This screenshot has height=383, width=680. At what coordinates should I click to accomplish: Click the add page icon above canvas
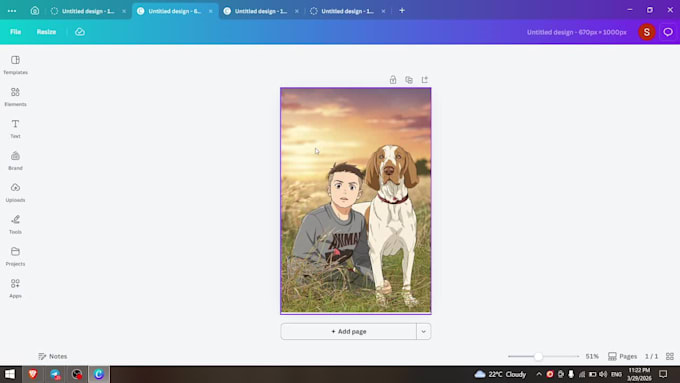tap(425, 80)
